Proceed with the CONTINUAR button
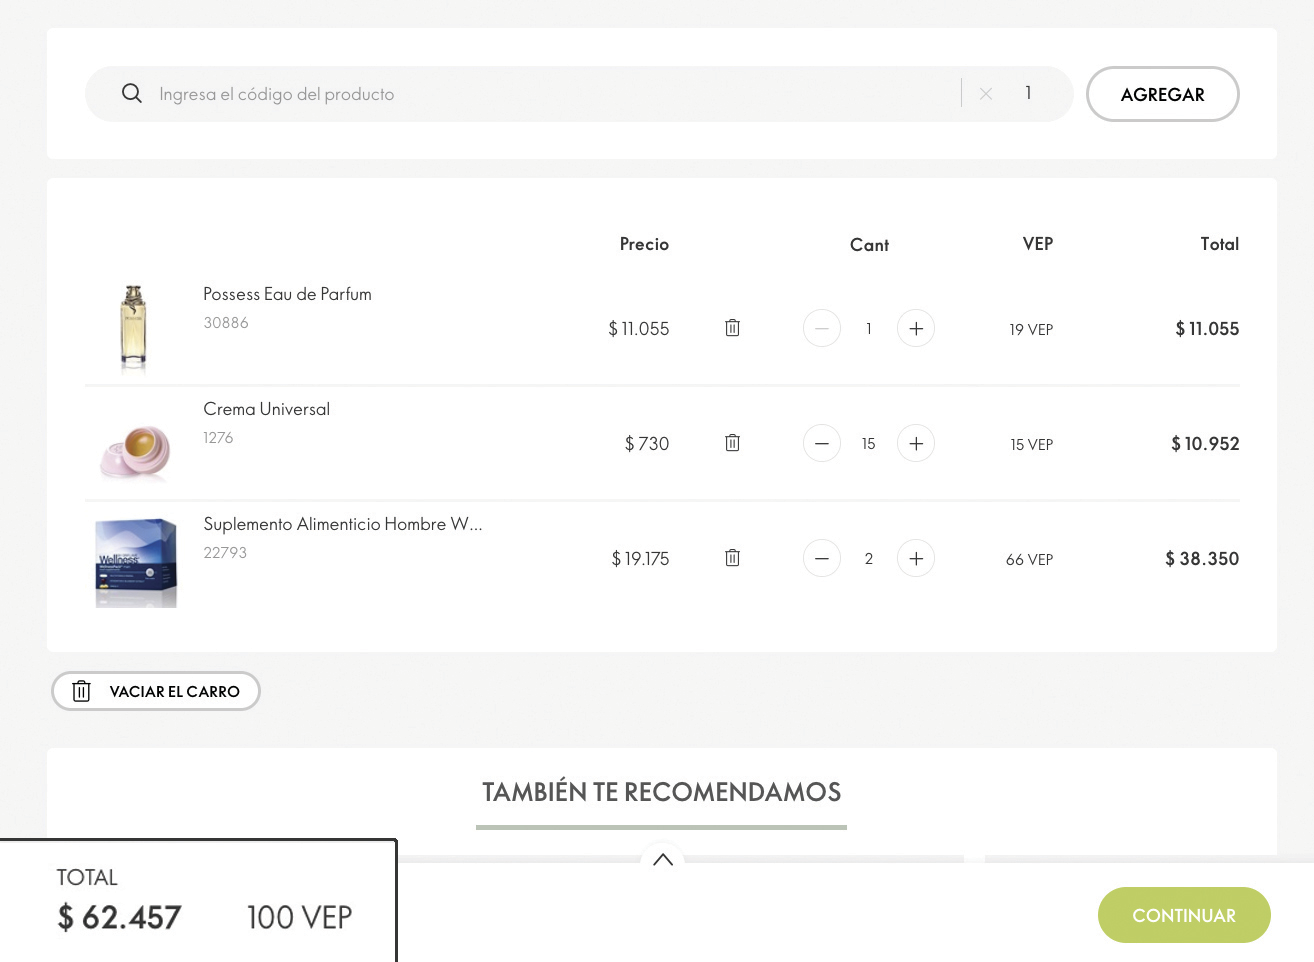This screenshot has height=962, width=1314. [x=1183, y=915]
